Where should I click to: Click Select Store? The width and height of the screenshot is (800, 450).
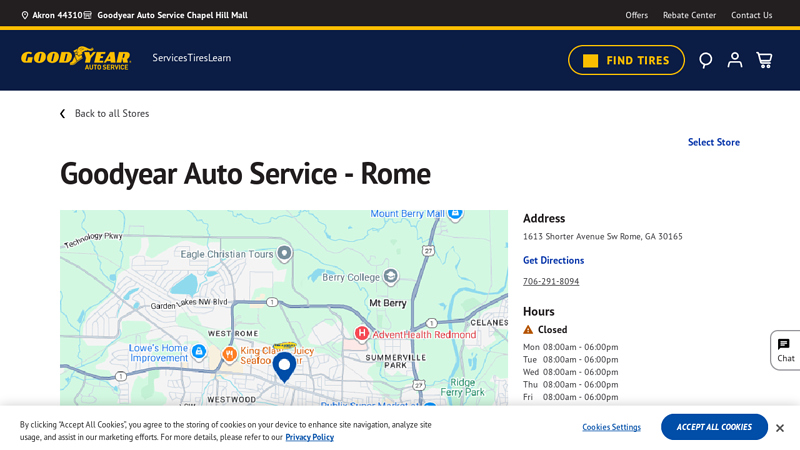click(714, 142)
